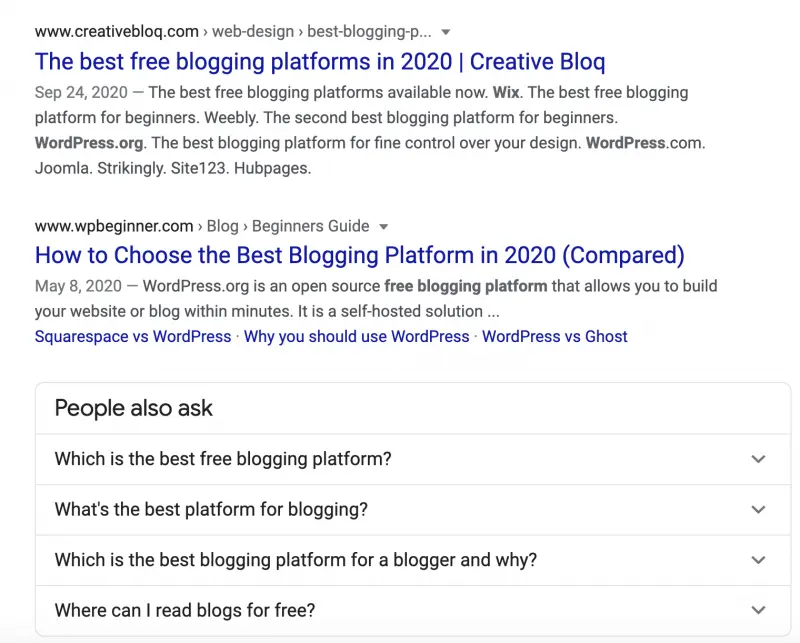Viewport: 800px width, 643px height.
Task: Open the dropdown arrow beside wpbeginner.com breadcrumb
Action: (x=383, y=227)
